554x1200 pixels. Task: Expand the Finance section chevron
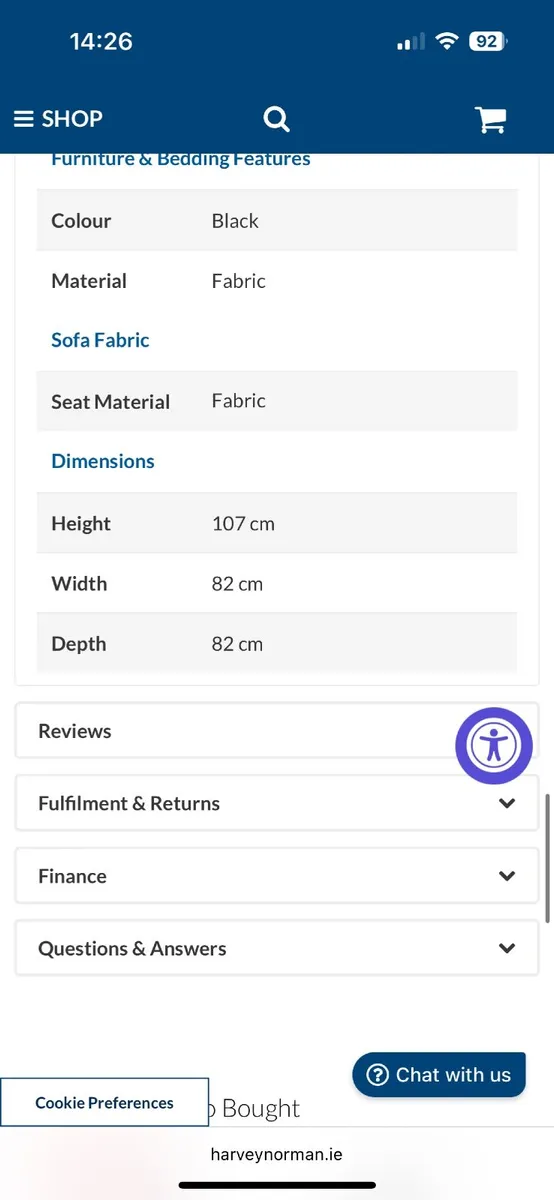(507, 876)
